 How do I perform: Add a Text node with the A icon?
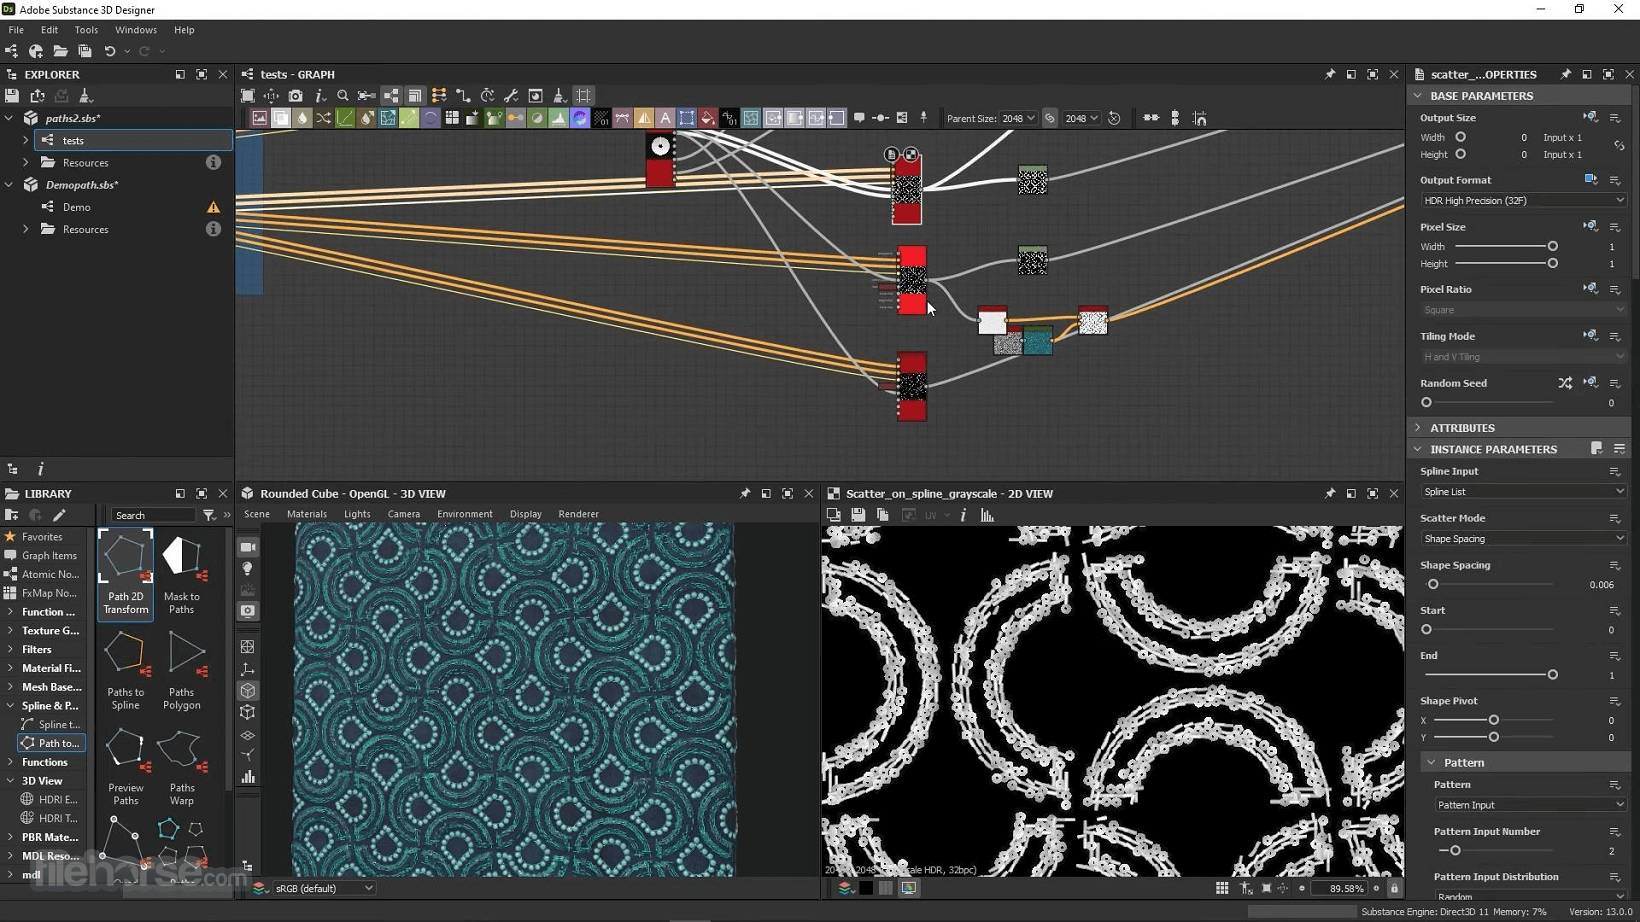pos(665,118)
